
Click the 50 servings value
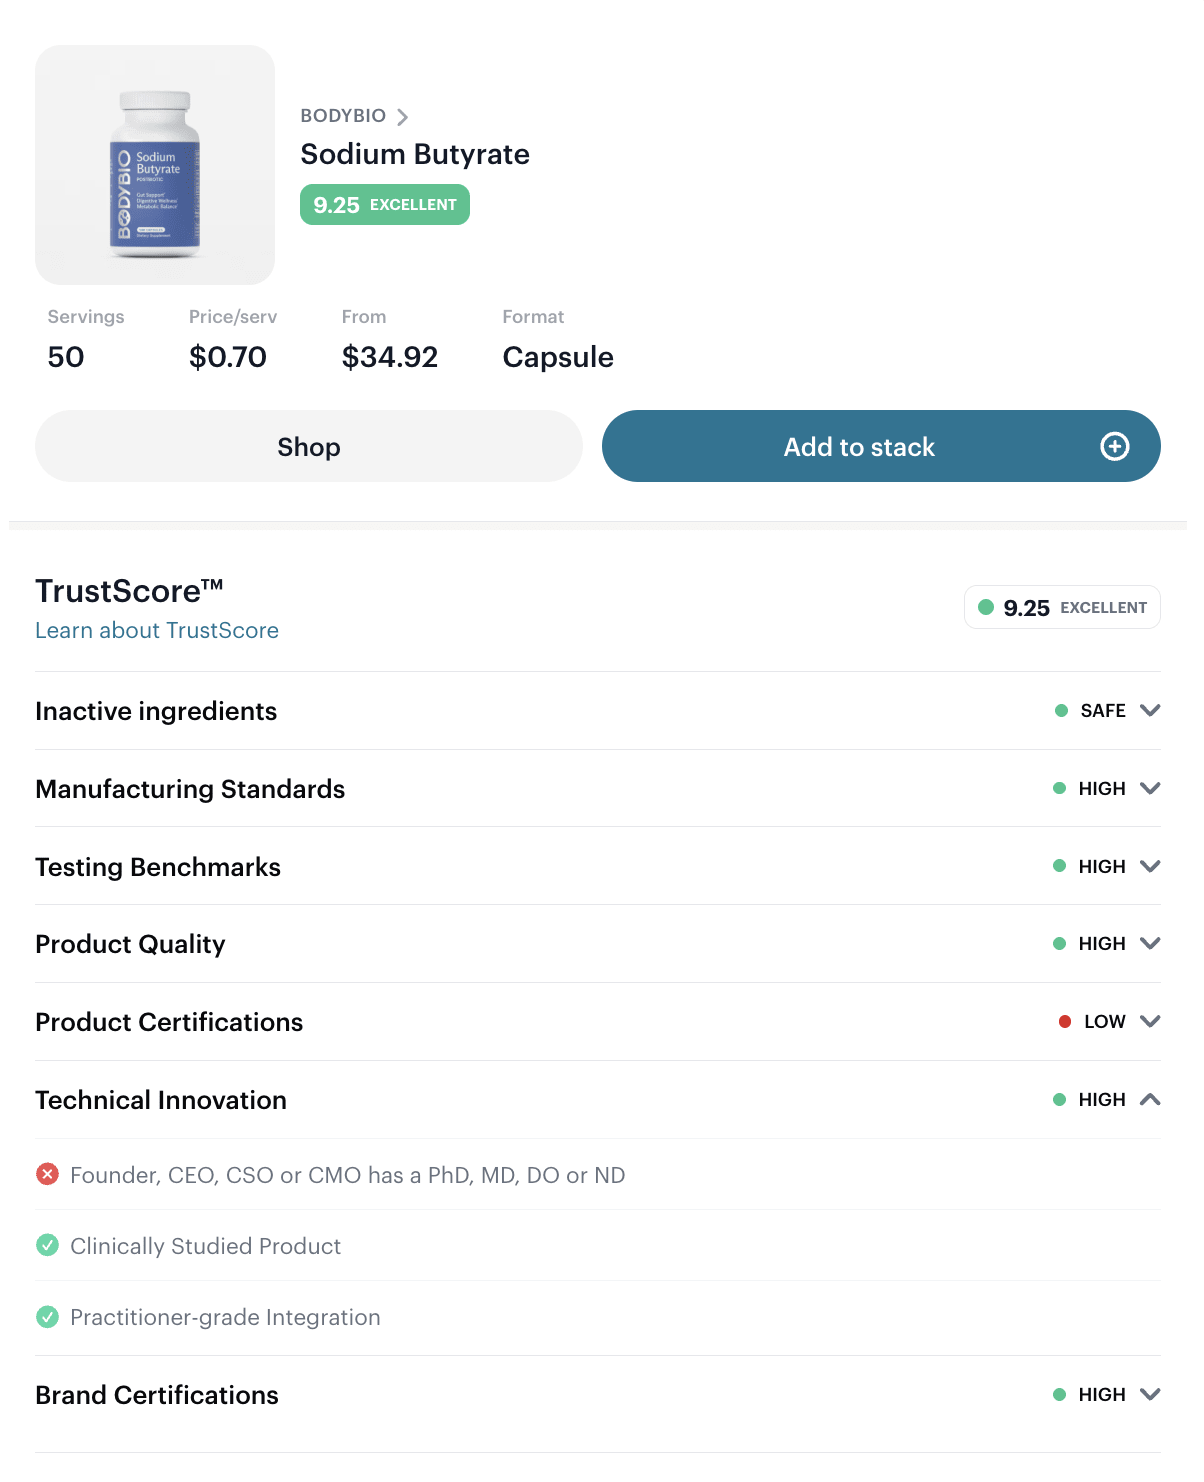[x=66, y=357]
